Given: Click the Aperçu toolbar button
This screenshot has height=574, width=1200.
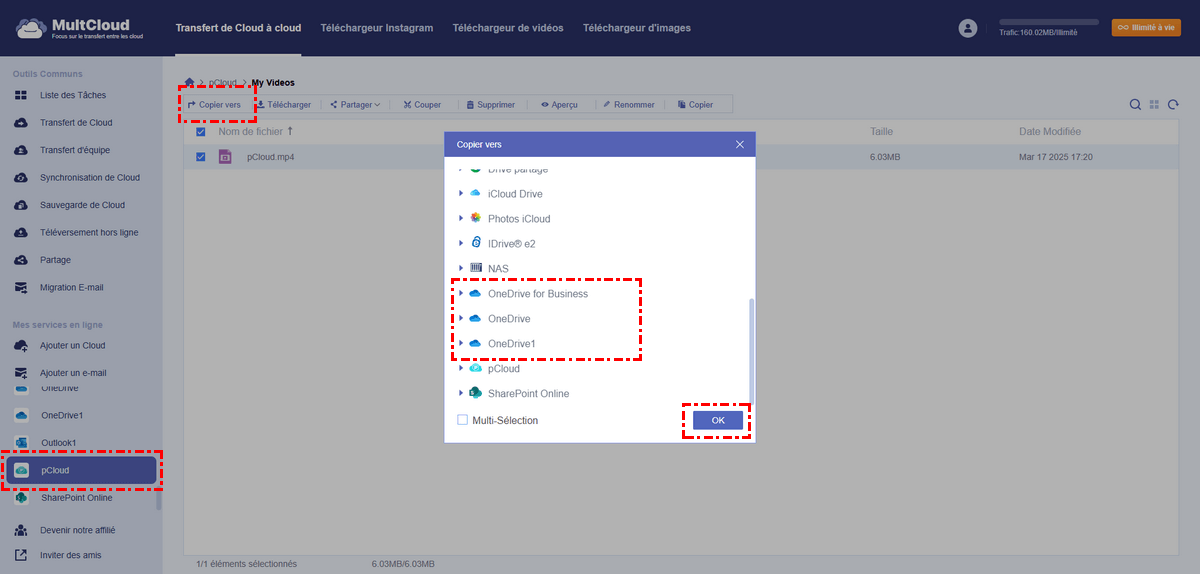Looking at the screenshot, I should coord(559,105).
